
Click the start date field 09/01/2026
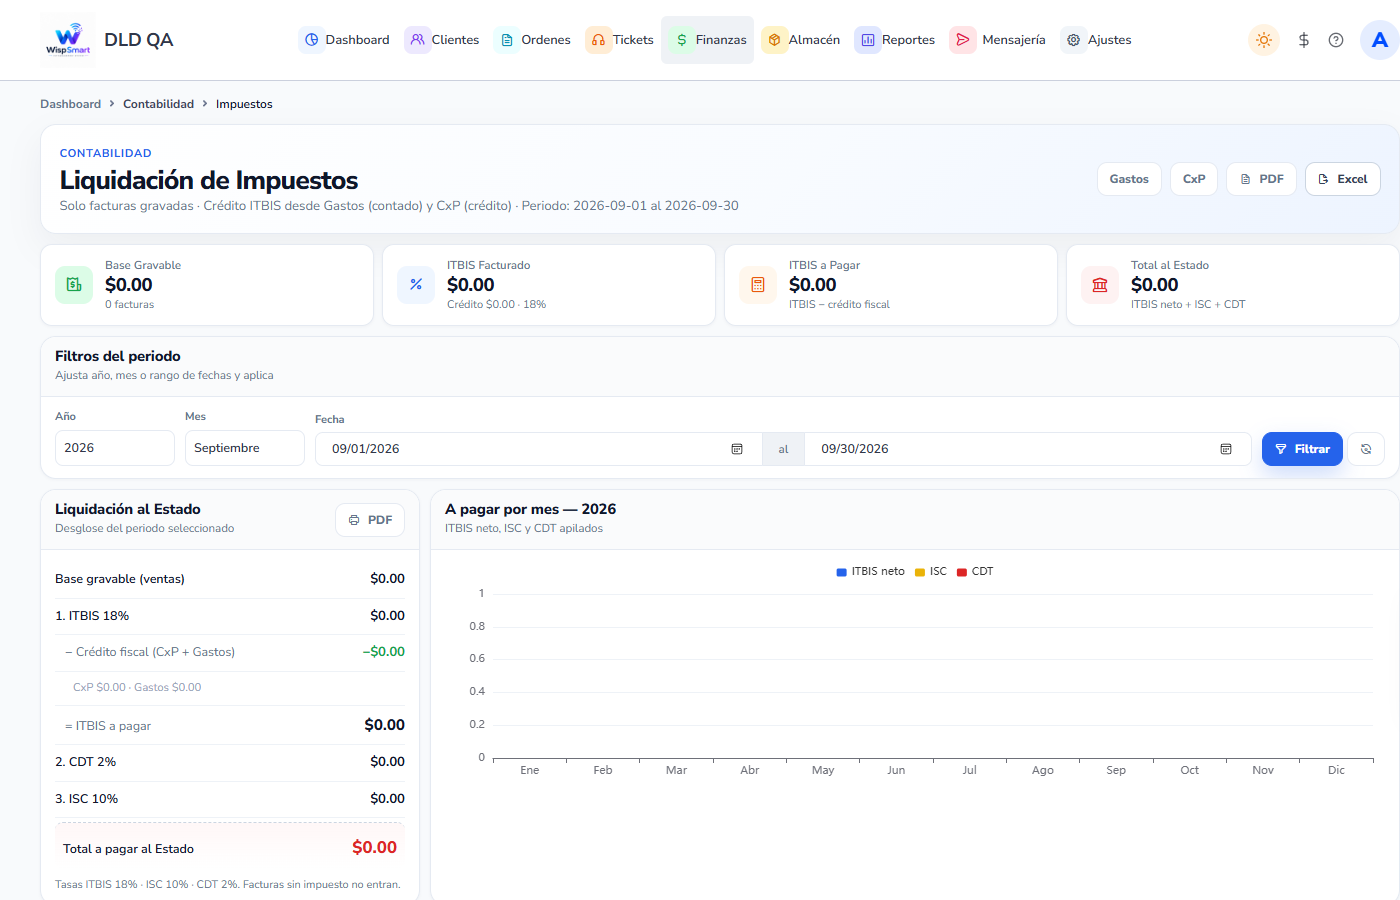pyautogui.click(x=539, y=449)
